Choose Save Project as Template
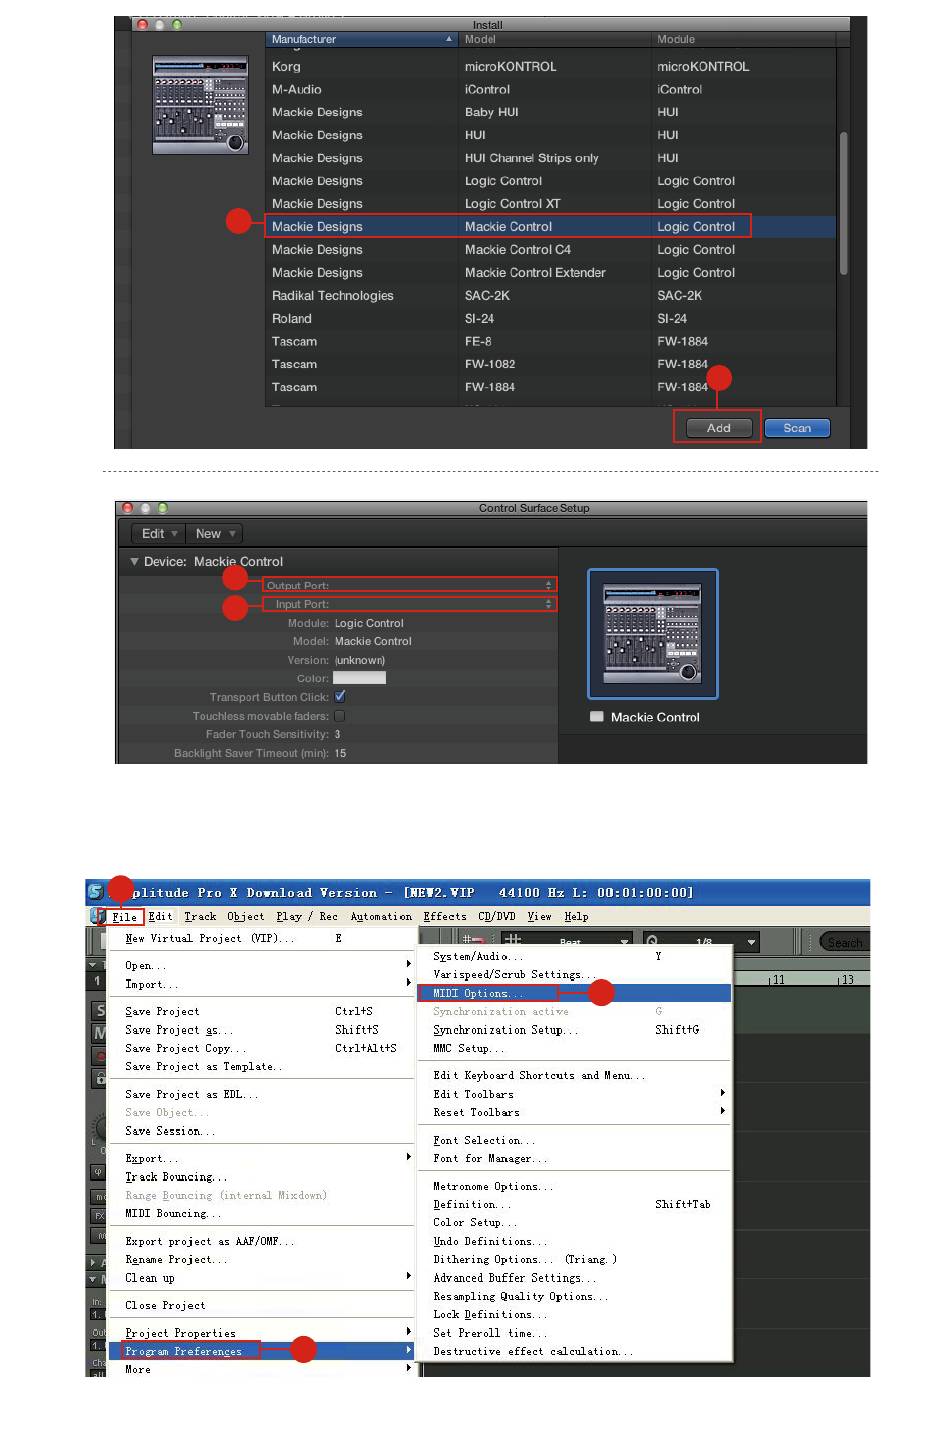The width and height of the screenshot is (950, 1440). click(262, 1067)
